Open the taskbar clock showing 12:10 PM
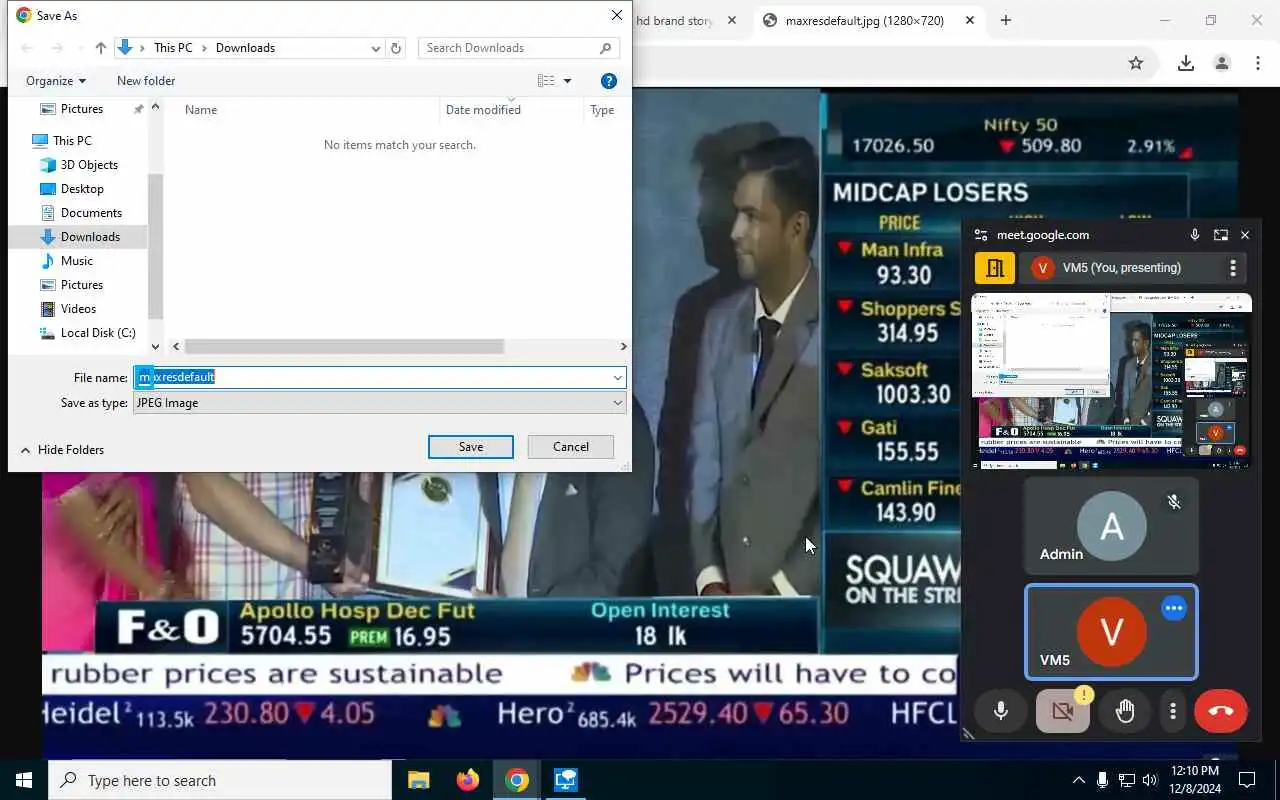This screenshot has width=1280, height=800. 1193,780
